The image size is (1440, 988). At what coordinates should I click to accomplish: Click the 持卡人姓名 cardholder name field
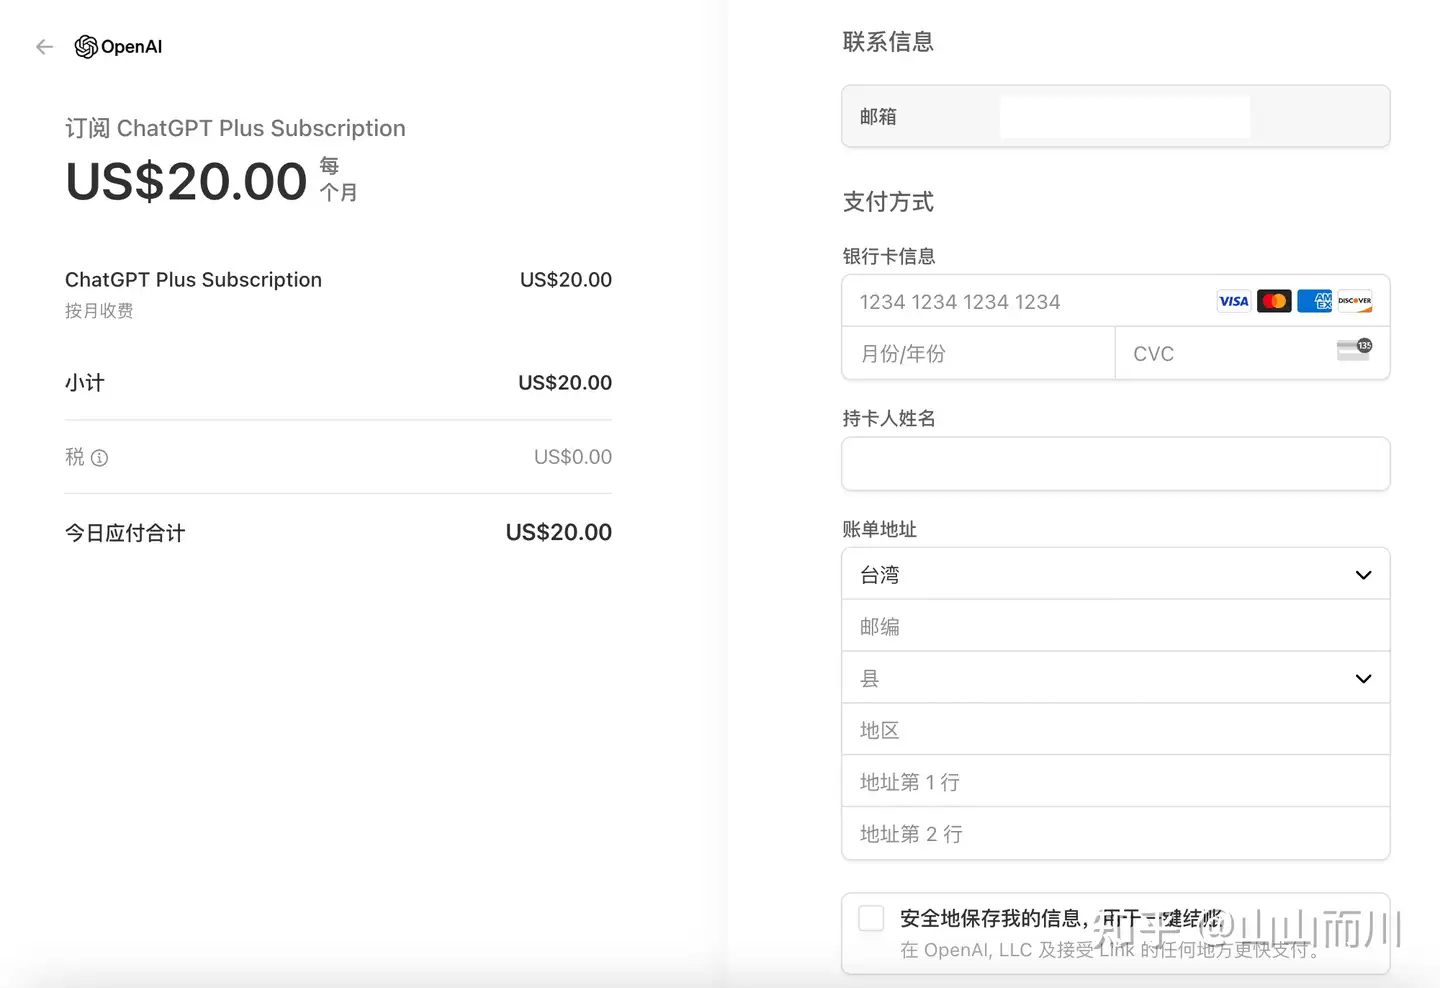coord(1116,464)
